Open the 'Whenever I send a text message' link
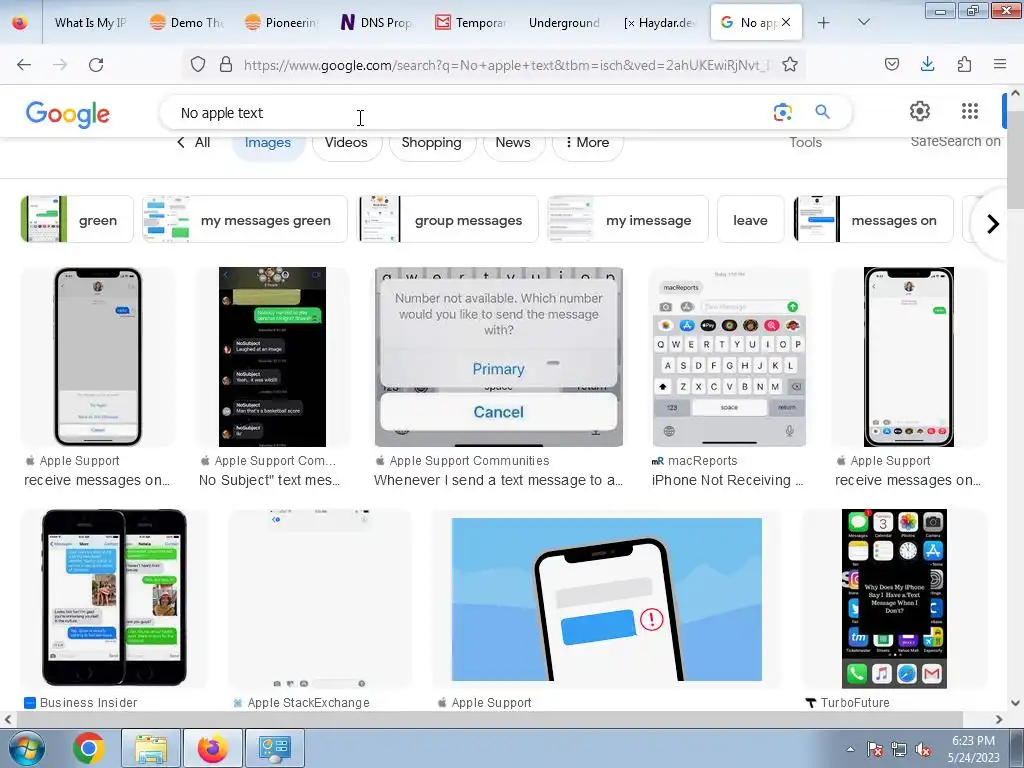This screenshot has width=1024, height=768. [498, 480]
